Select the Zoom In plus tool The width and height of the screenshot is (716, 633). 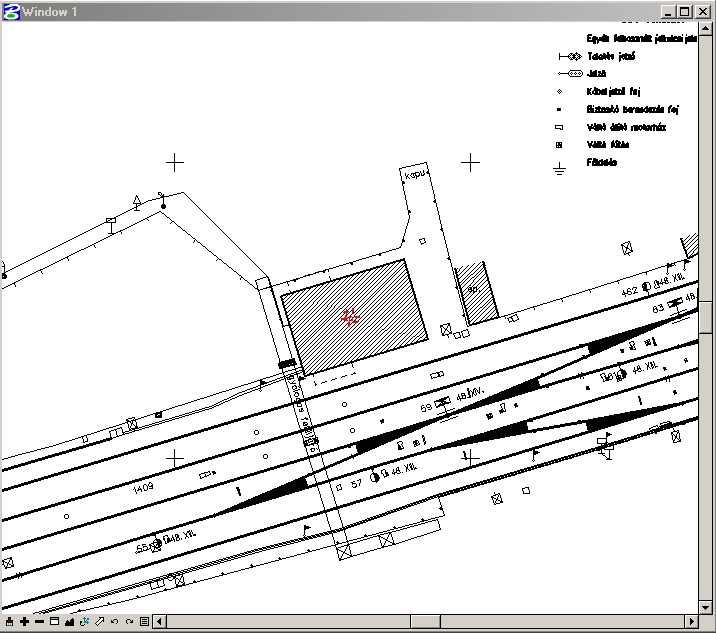pos(24,622)
